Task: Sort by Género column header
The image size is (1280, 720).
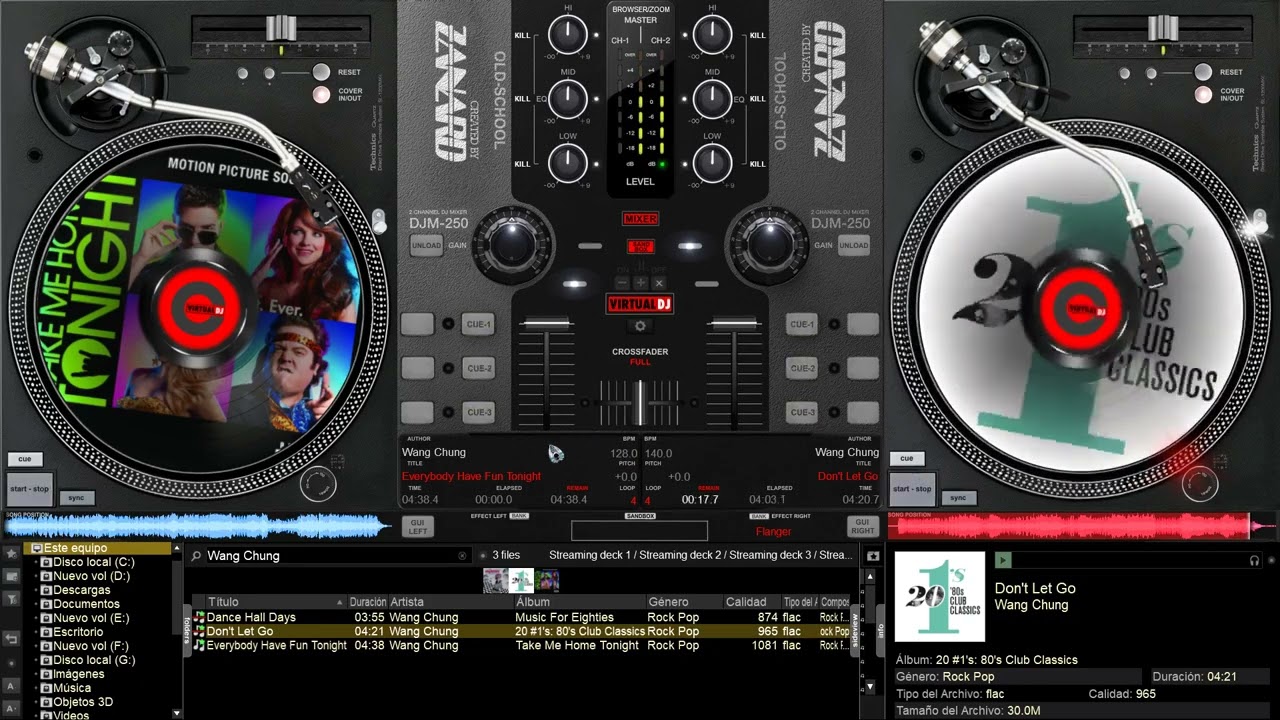Action: pyautogui.click(x=684, y=602)
